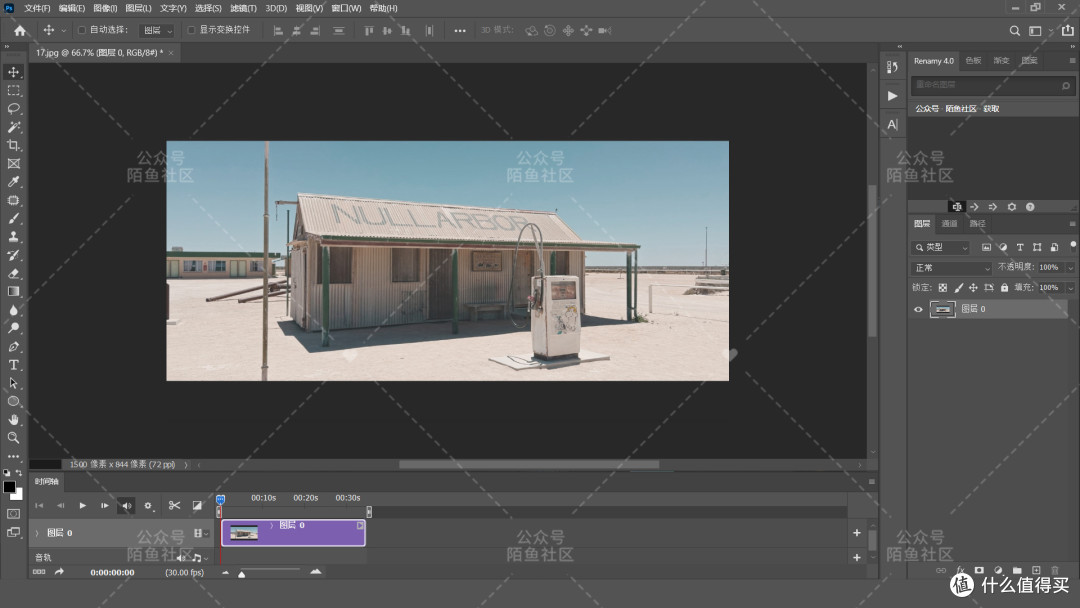Click the scissors split clip icon
Image resolution: width=1080 pixels, height=608 pixels.
[174, 505]
